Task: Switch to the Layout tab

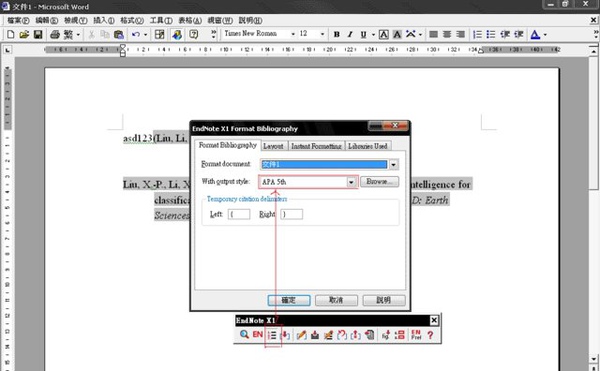Action: 273,146
